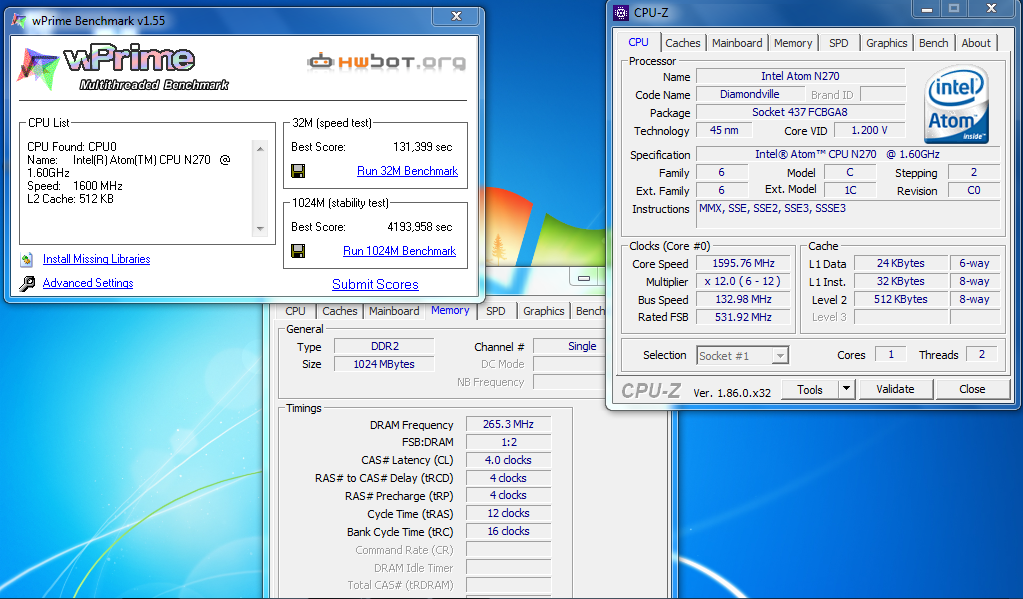
Task: Click the '531.92 MHz' rated FSB value
Action: [x=743, y=317]
